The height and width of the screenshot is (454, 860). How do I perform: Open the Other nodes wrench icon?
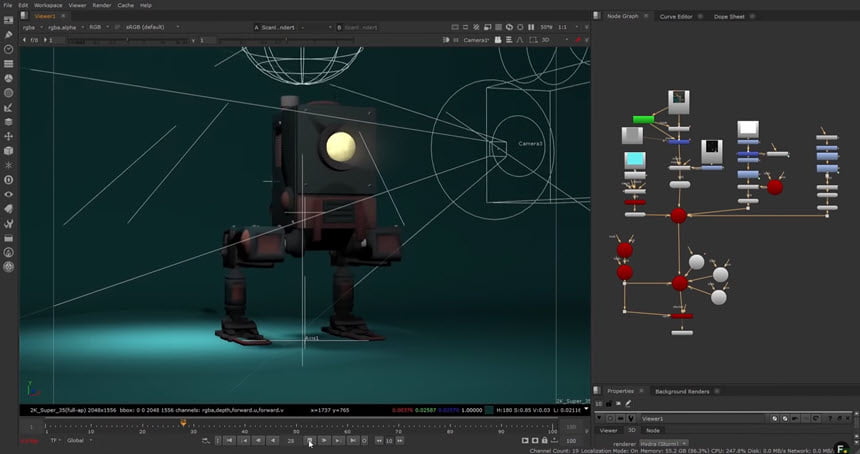(8, 224)
